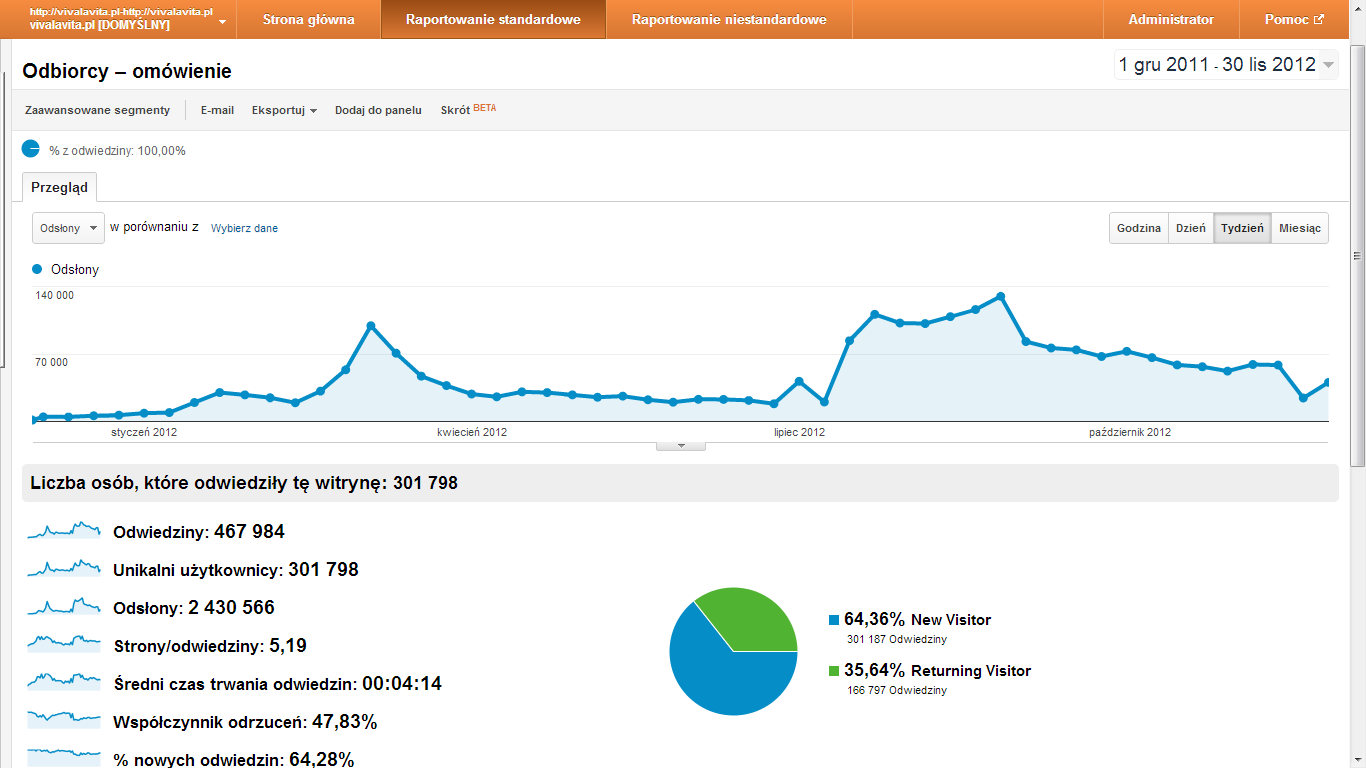Click the % nowych odwiedzin sparkline

64,756
